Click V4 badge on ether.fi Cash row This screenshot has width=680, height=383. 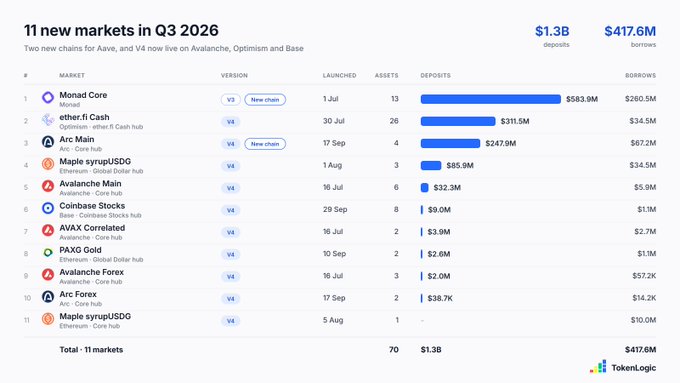(231, 122)
